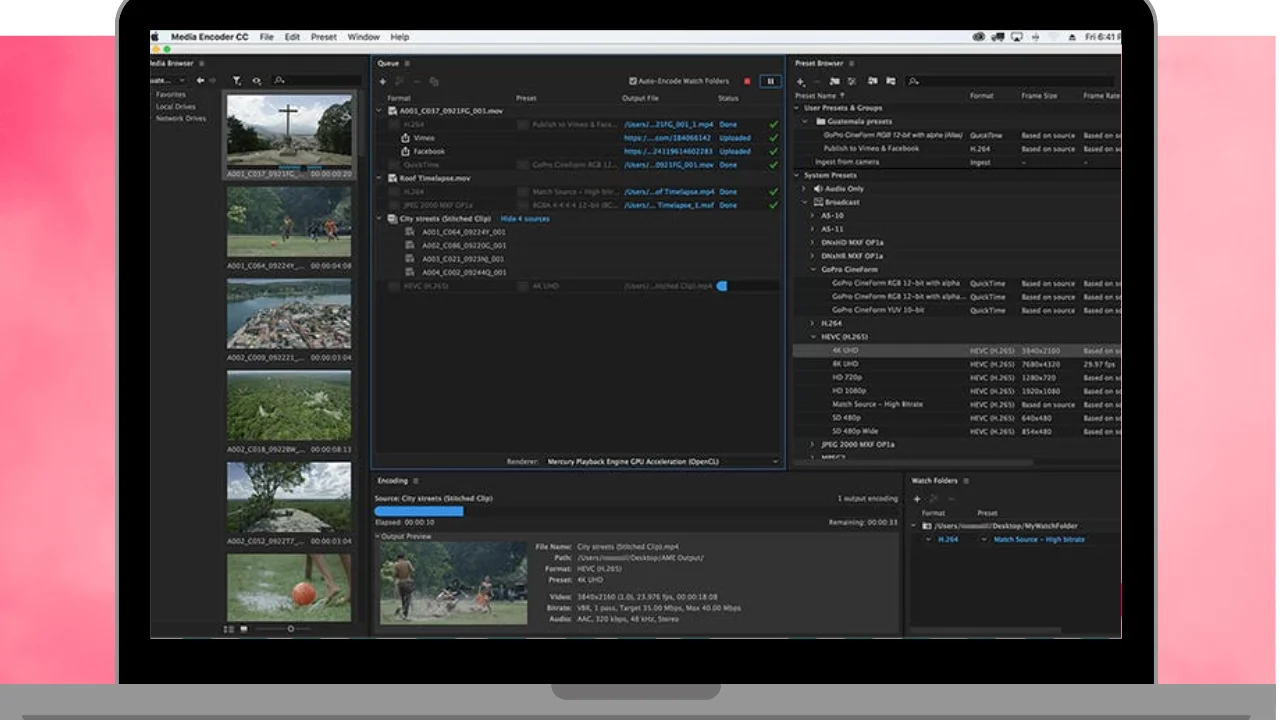The image size is (1280, 720).
Task: Select Favorites in Media Browser
Action: coord(171,94)
